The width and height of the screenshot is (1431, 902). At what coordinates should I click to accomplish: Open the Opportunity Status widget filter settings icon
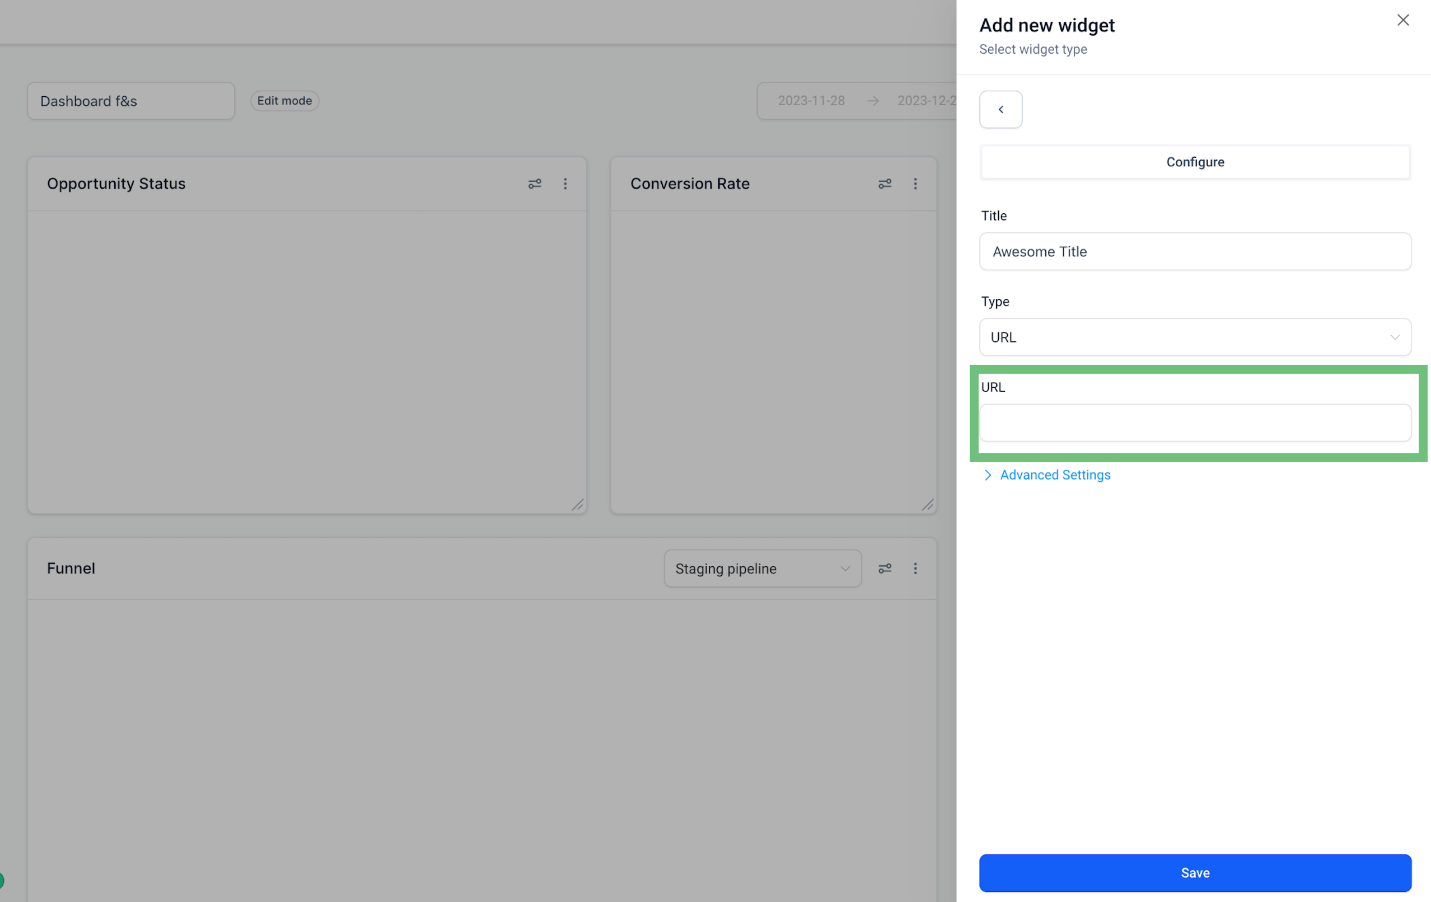click(x=535, y=184)
